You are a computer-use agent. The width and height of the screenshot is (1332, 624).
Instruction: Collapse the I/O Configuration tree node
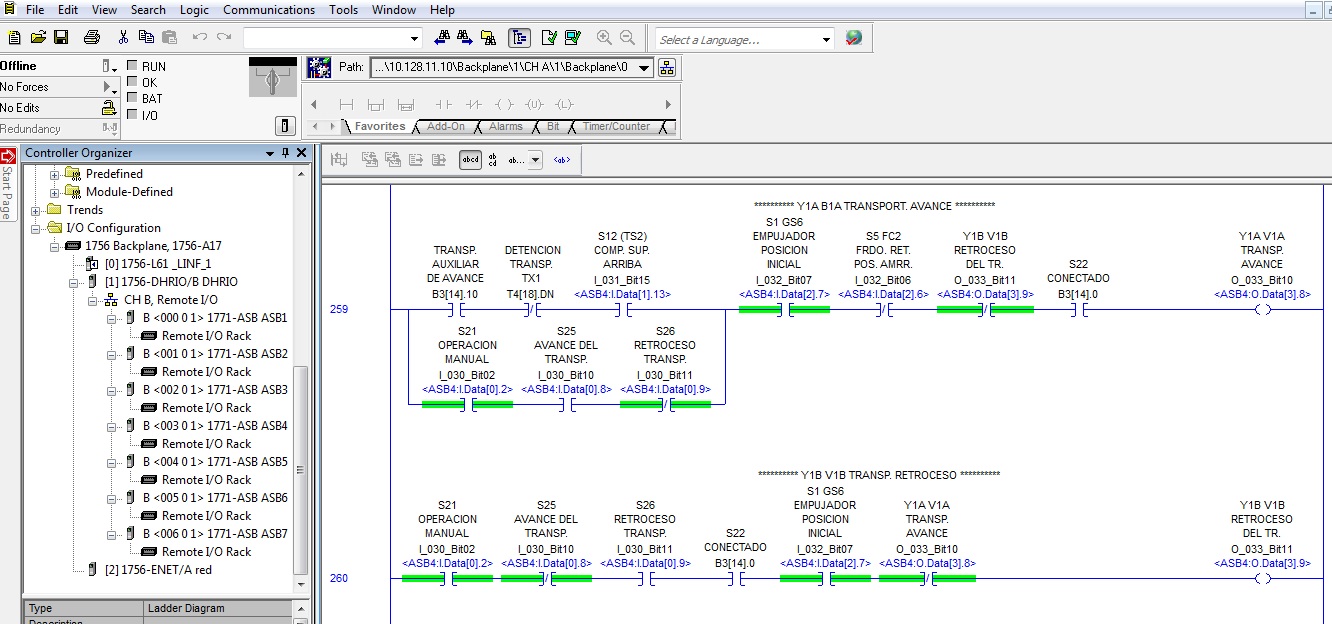(x=37, y=228)
